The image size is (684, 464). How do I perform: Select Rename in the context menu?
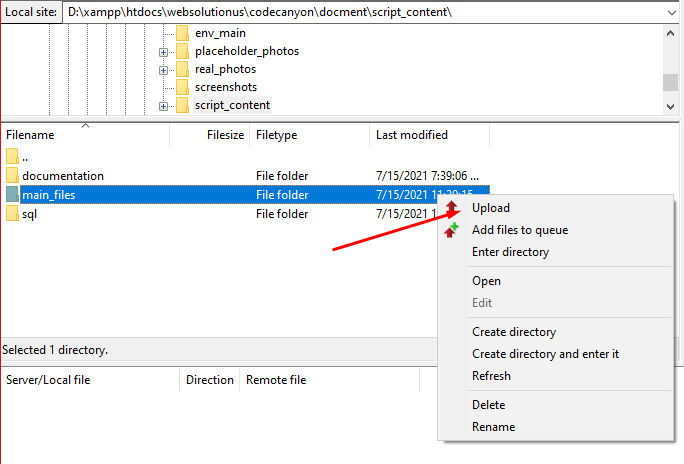(x=494, y=427)
